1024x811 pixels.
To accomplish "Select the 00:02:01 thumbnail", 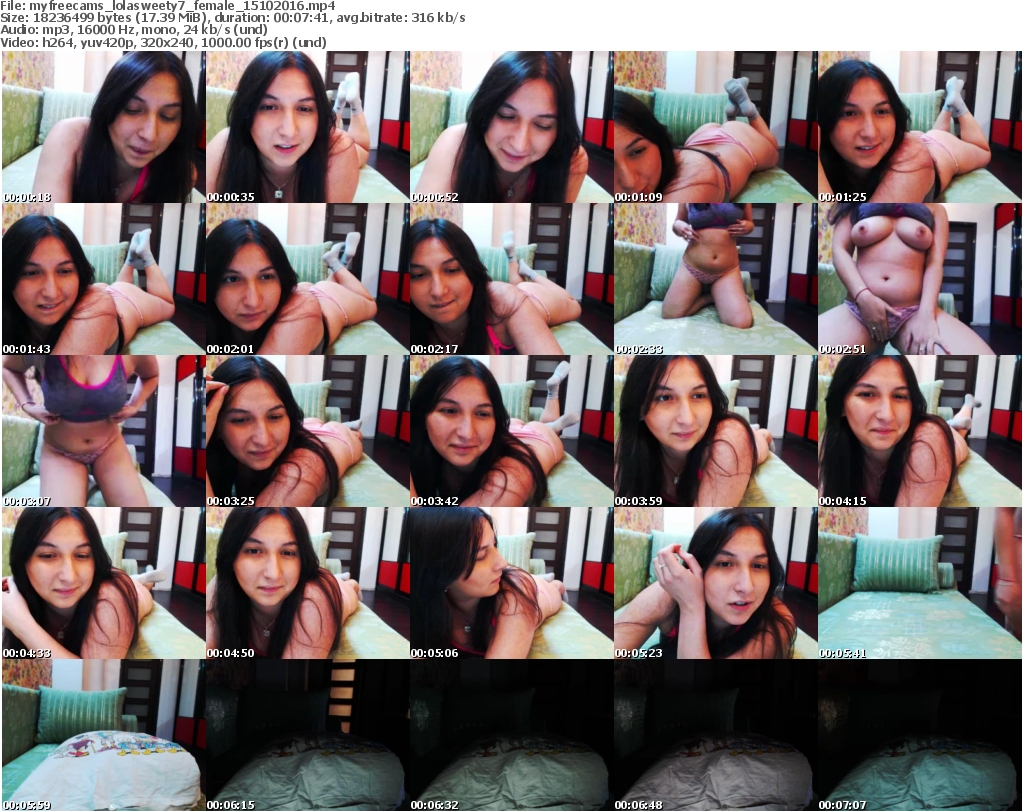I will pos(306,279).
